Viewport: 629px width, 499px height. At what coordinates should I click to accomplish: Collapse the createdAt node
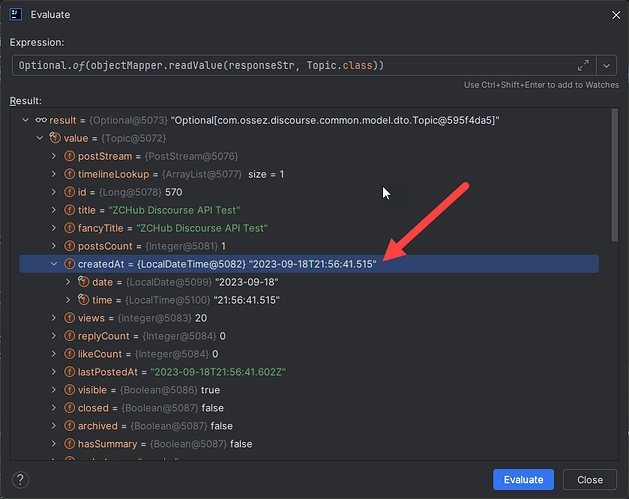(55, 264)
